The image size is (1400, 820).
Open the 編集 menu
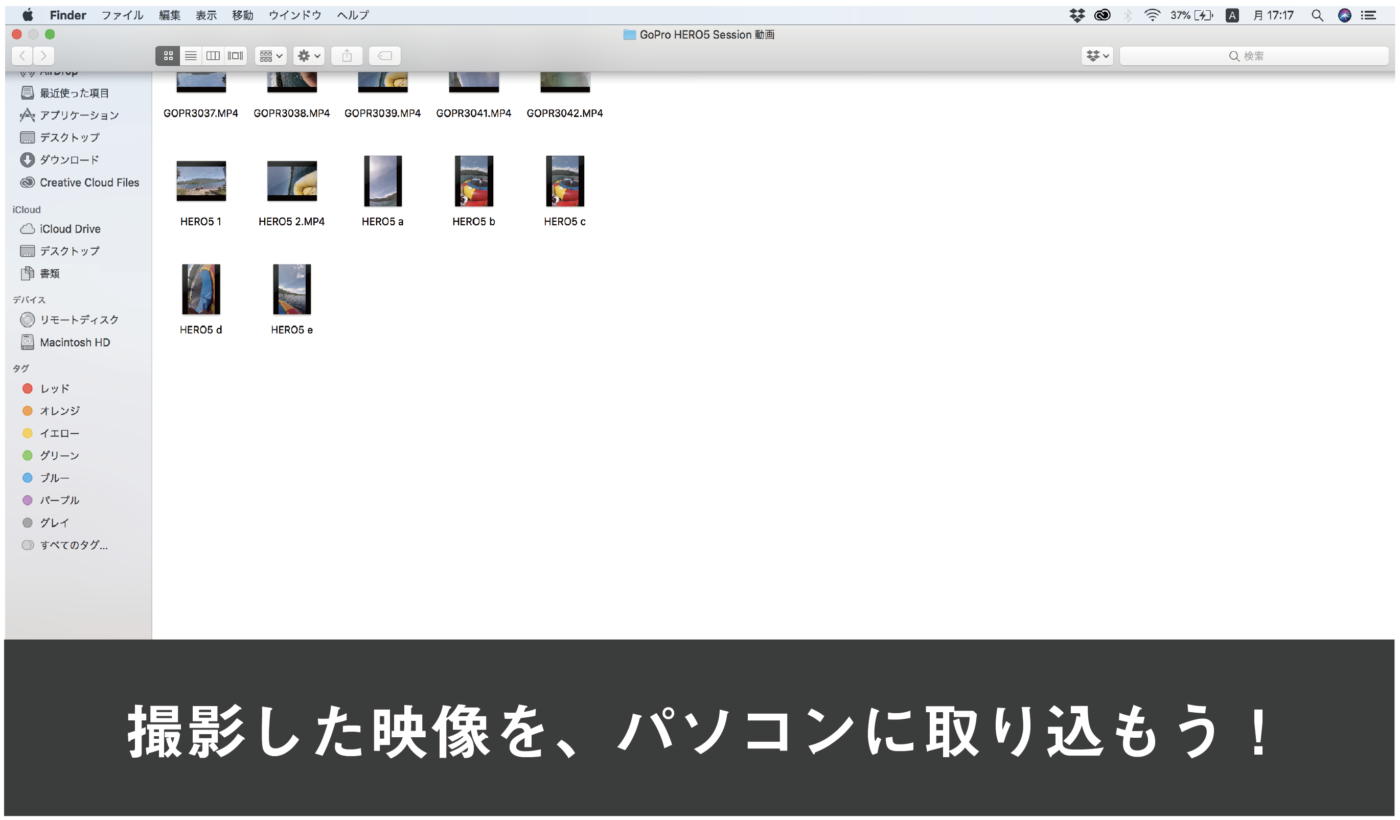[170, 15]
